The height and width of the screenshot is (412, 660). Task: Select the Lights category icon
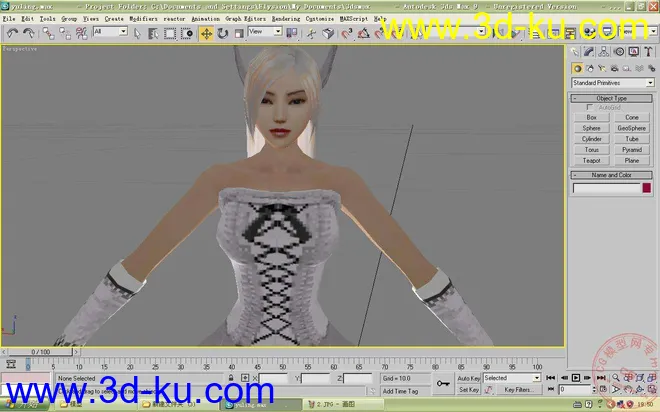click(603, 67)
